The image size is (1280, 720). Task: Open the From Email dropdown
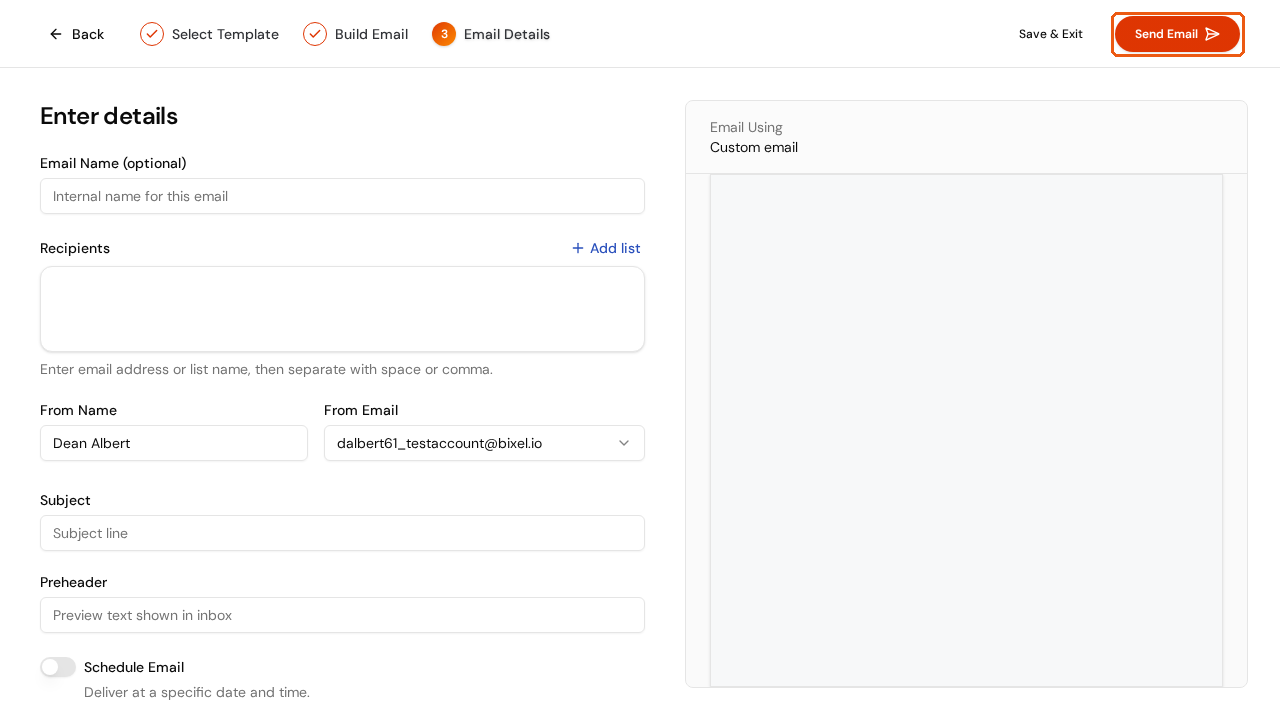pos(484,443)
